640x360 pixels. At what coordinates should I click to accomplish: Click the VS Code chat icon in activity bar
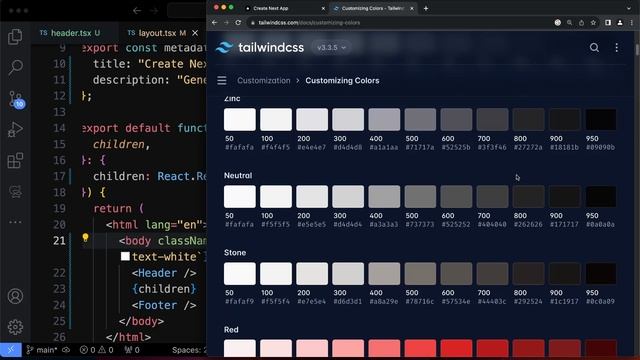coord(15,192)
